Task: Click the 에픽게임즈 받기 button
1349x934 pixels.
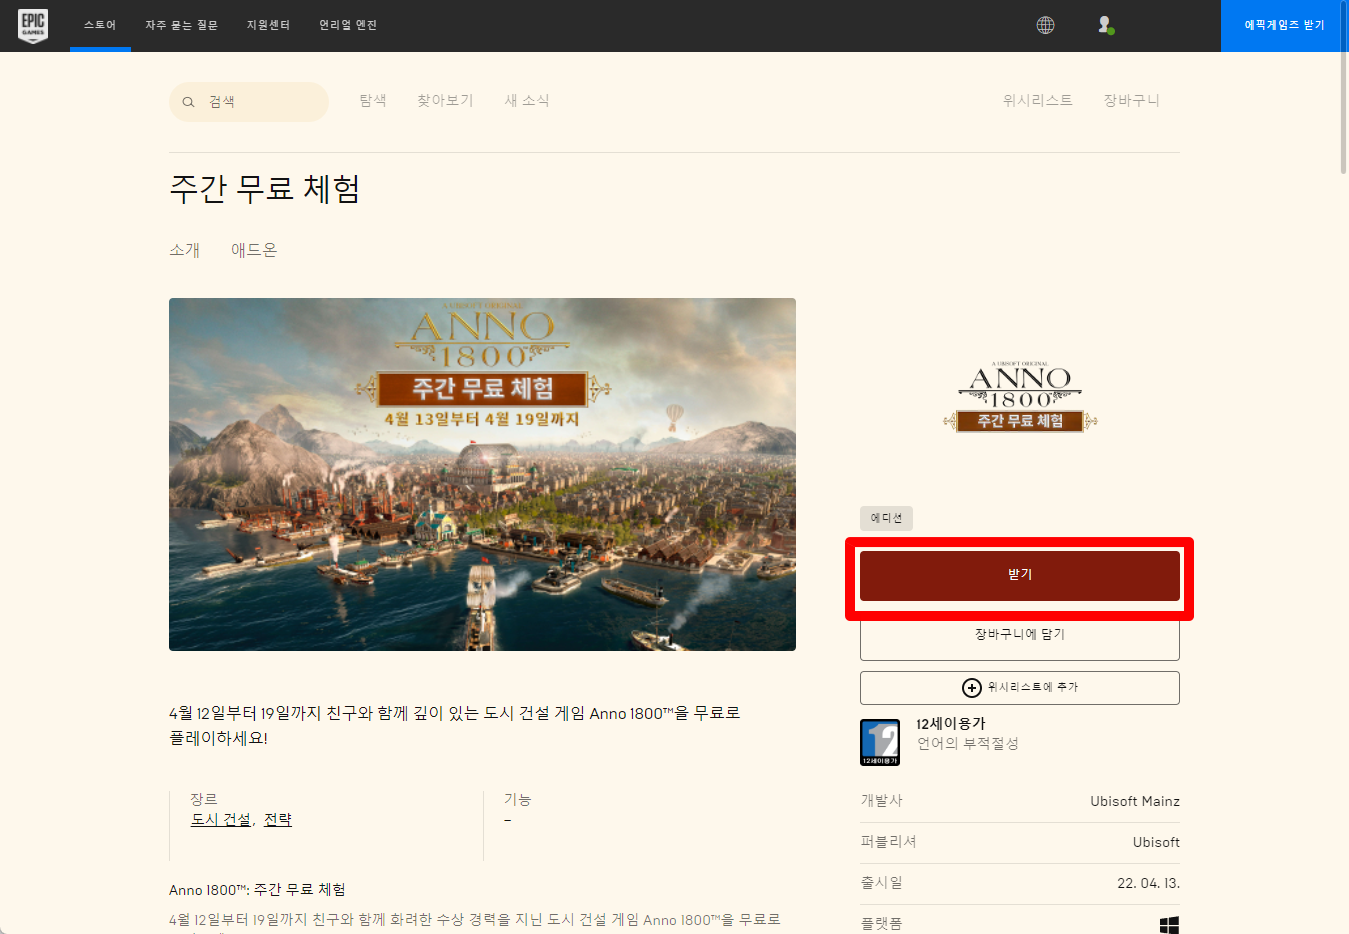Action: (x=1284, y=25)
